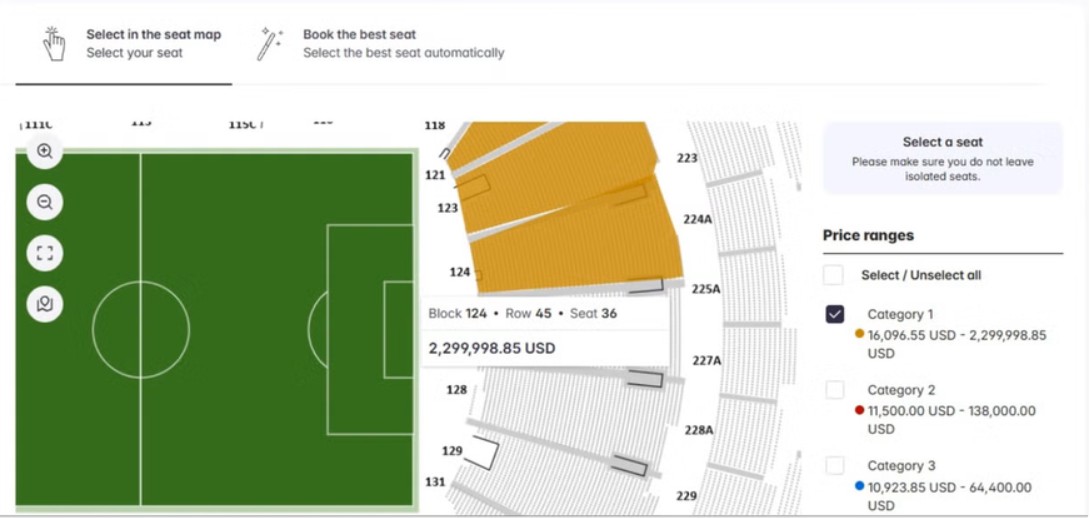Toggle fullscreen view of seat map

point(45,253)
